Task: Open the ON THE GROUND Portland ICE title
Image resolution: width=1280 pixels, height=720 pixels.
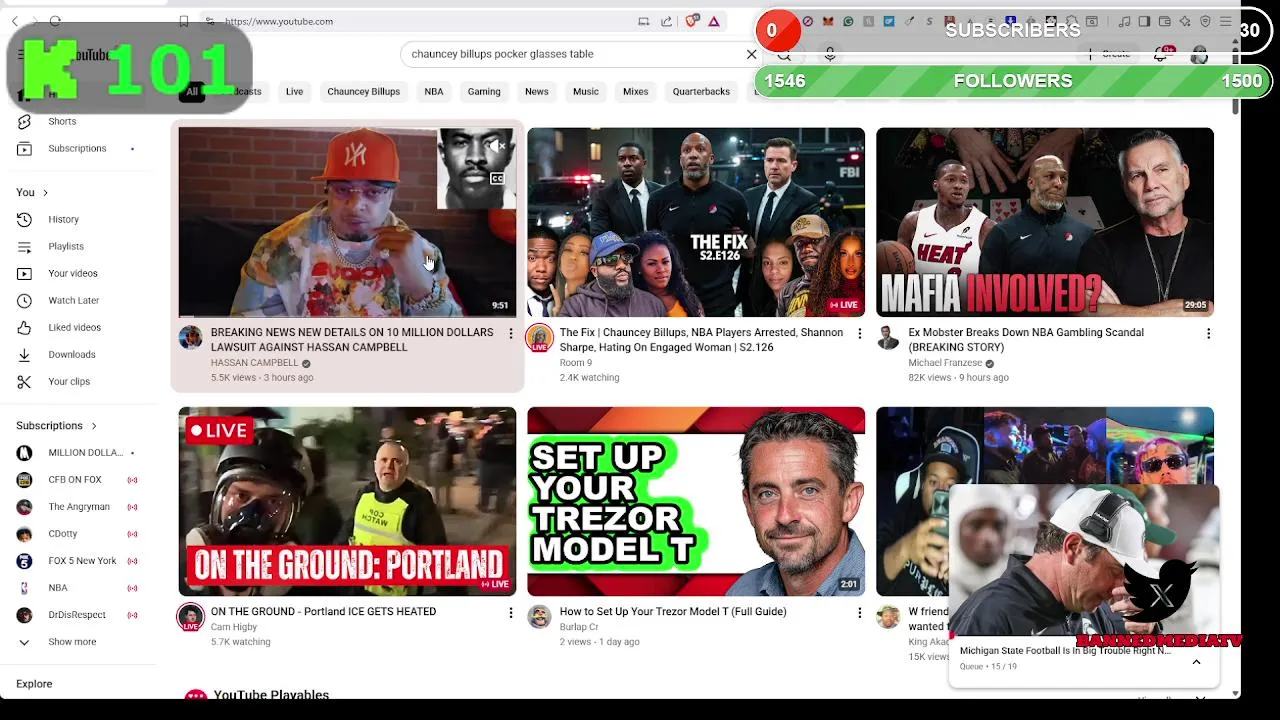Action: click(323, 612)
